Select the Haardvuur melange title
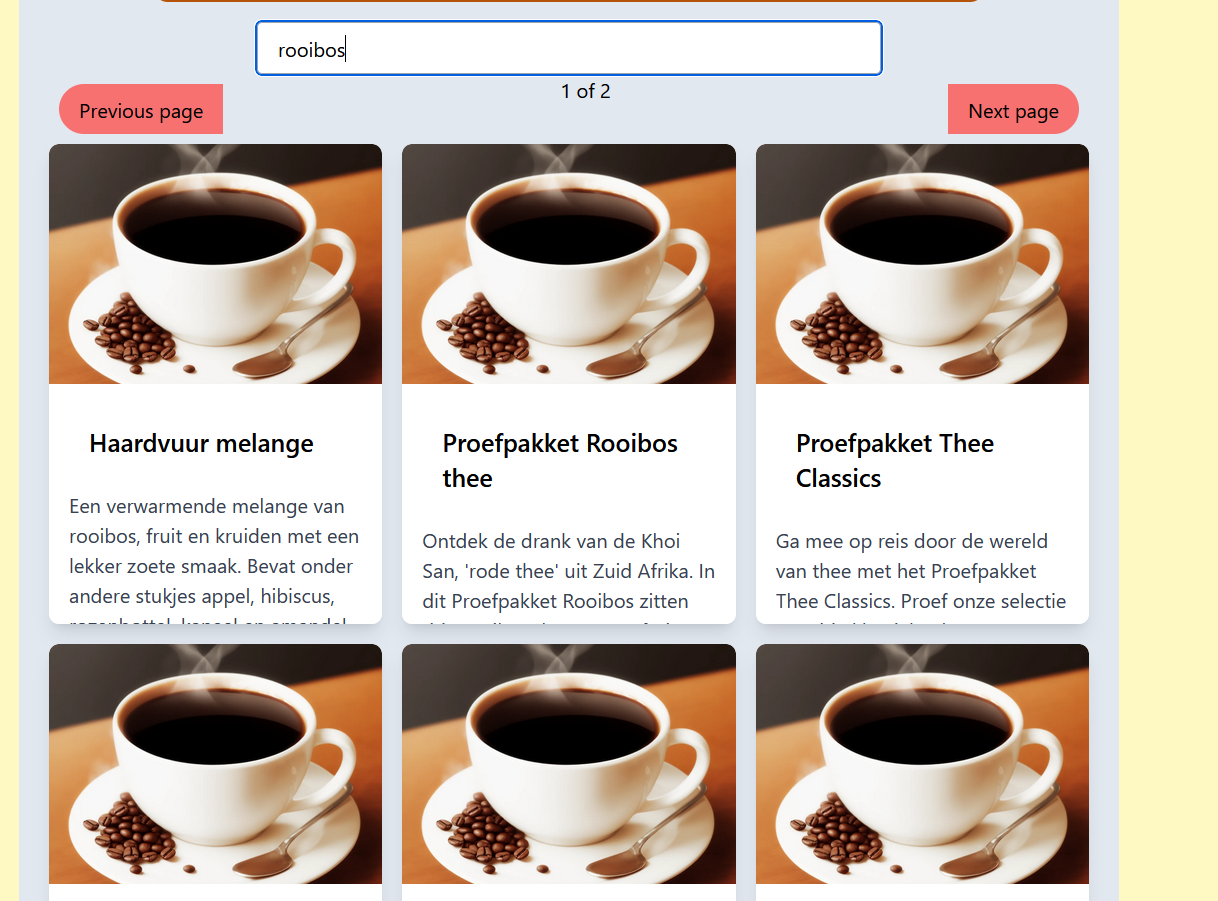 click(x=201, y=443)
